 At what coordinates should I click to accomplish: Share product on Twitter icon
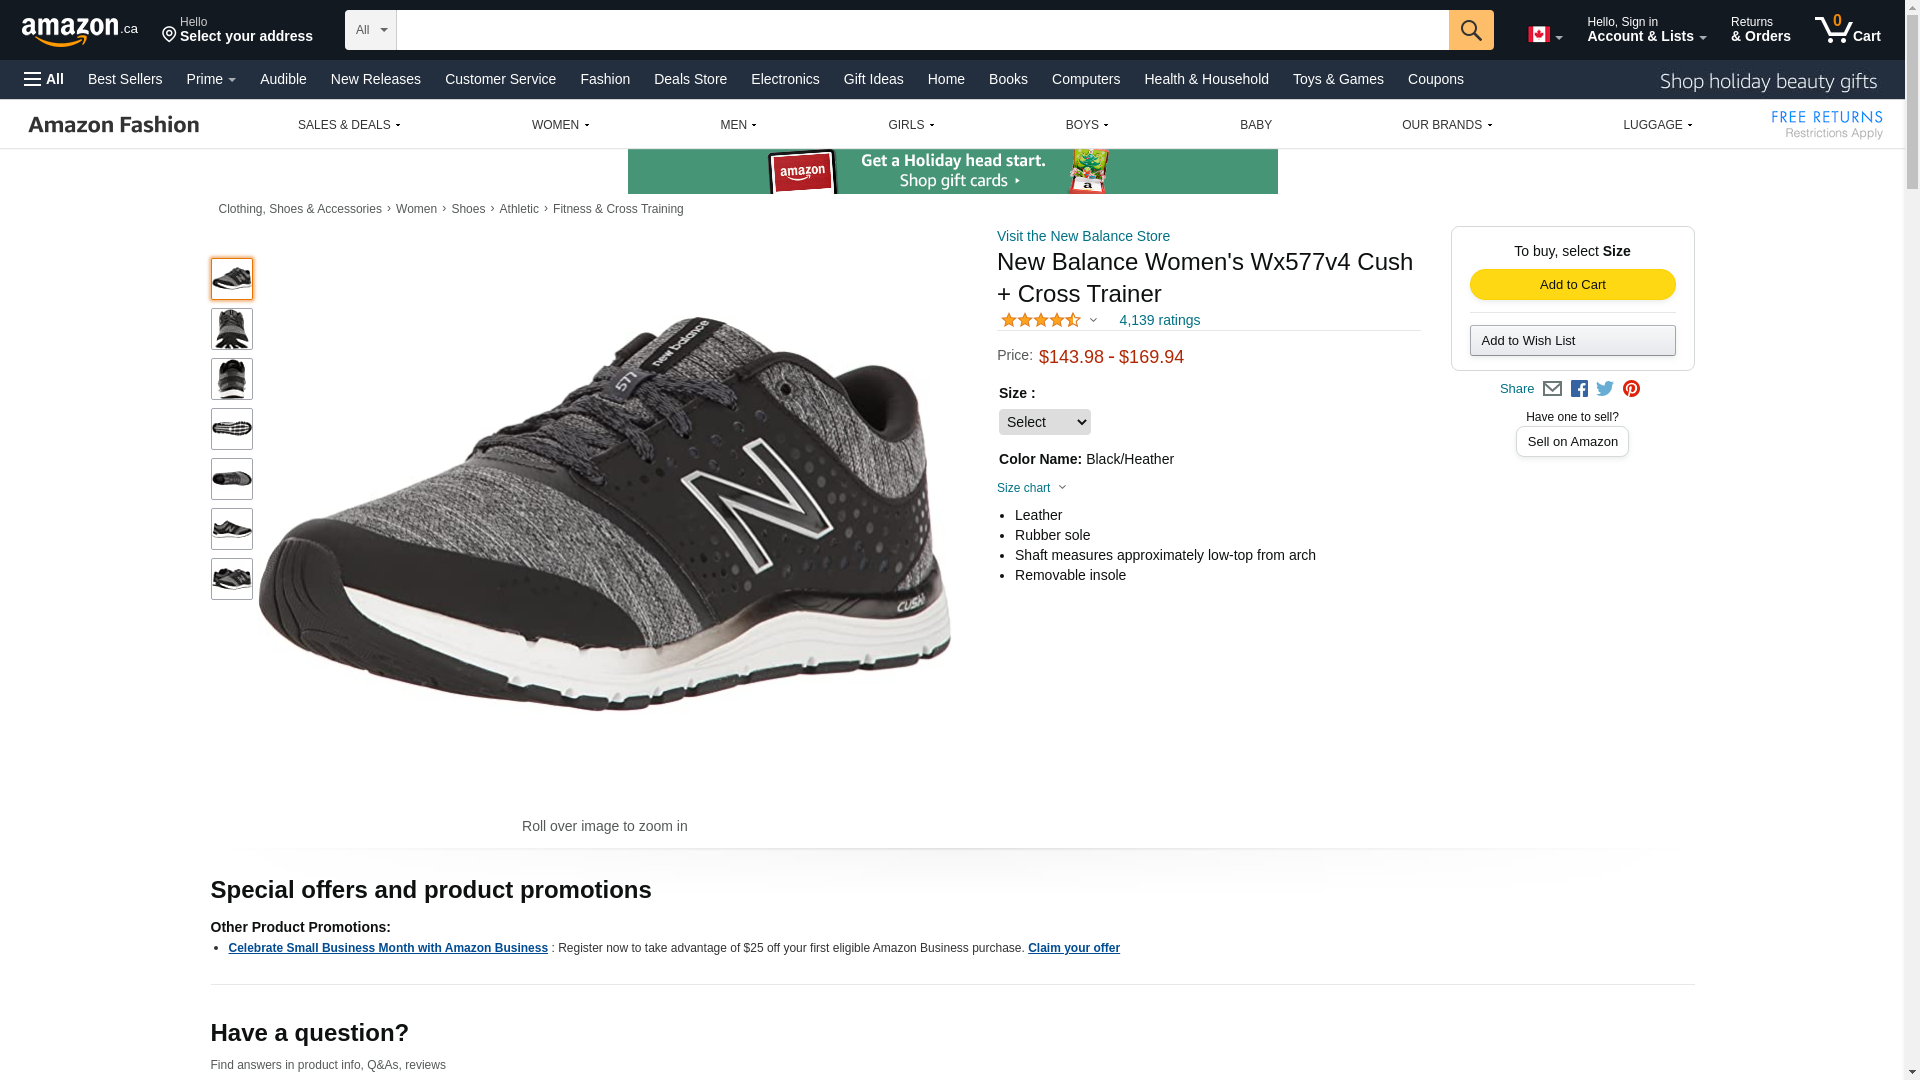tap(1605, 389)
